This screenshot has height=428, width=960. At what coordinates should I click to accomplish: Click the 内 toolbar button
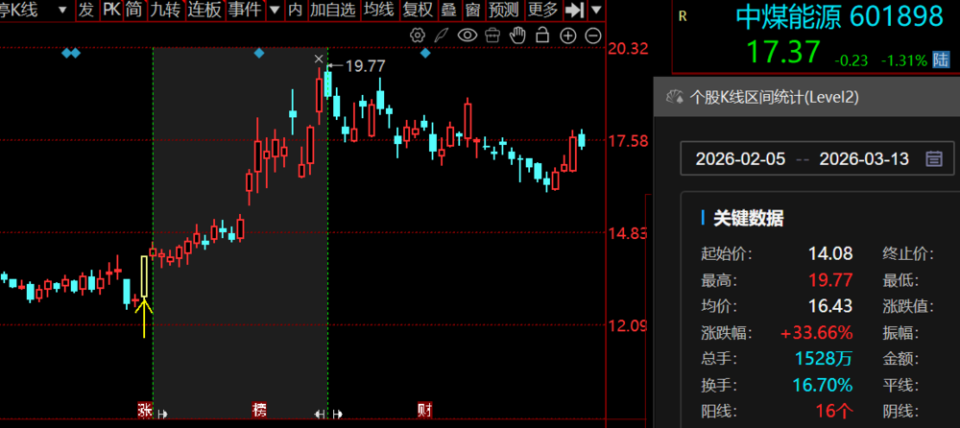(x=296, y=10)
